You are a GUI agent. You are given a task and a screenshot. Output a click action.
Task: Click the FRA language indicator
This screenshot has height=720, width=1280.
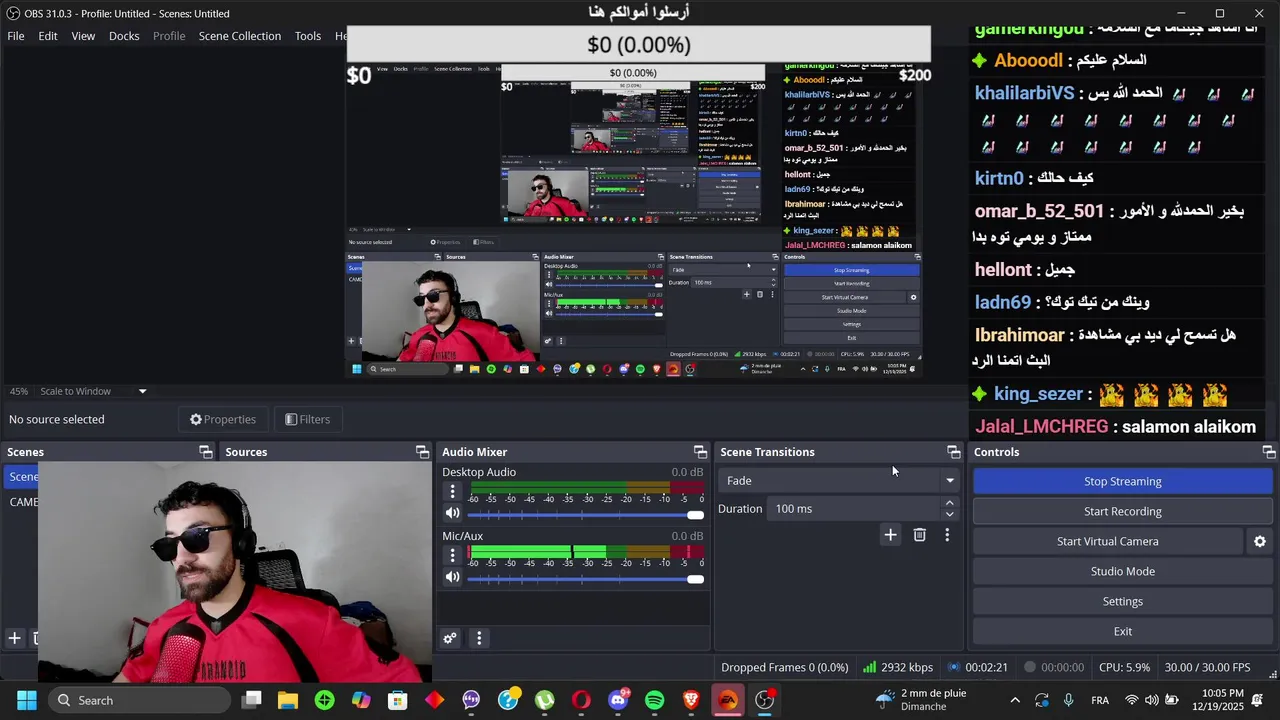(1099, 700)
